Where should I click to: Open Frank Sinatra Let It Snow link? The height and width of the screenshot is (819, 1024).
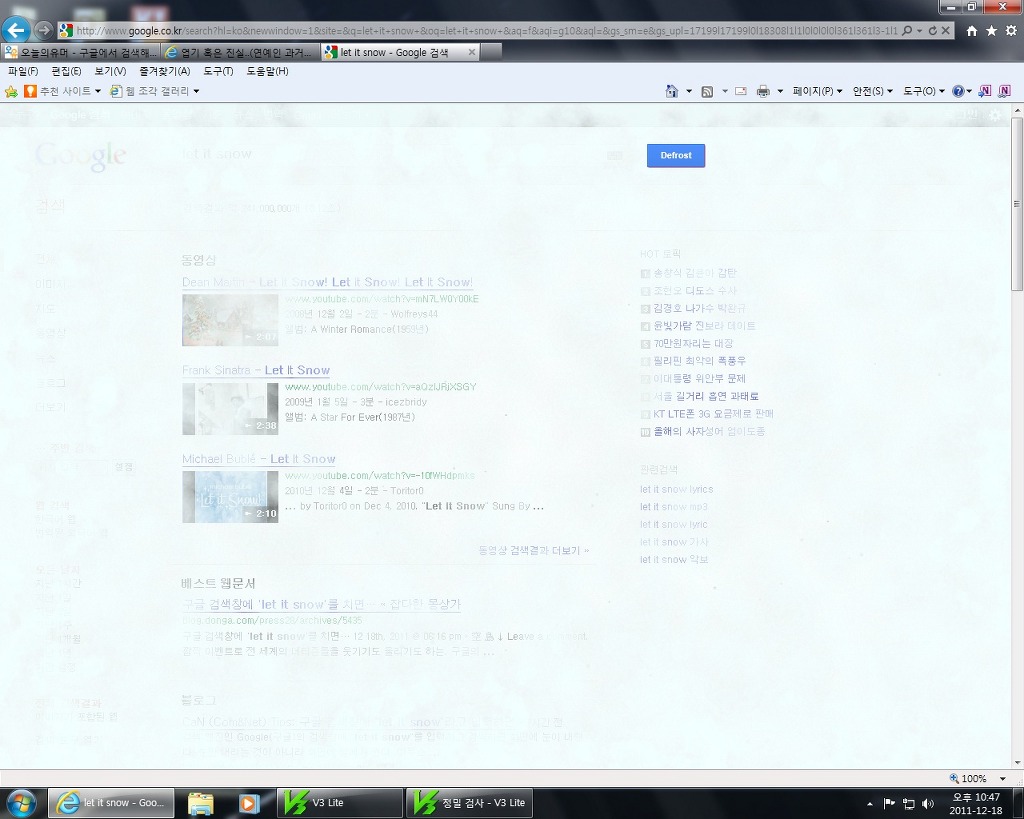click(256, 370)
